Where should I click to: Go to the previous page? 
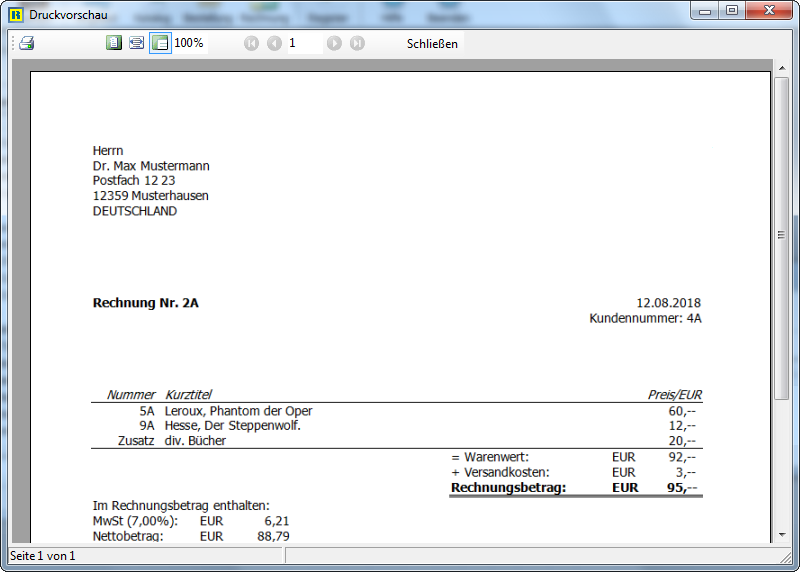[x=274, y=43]
